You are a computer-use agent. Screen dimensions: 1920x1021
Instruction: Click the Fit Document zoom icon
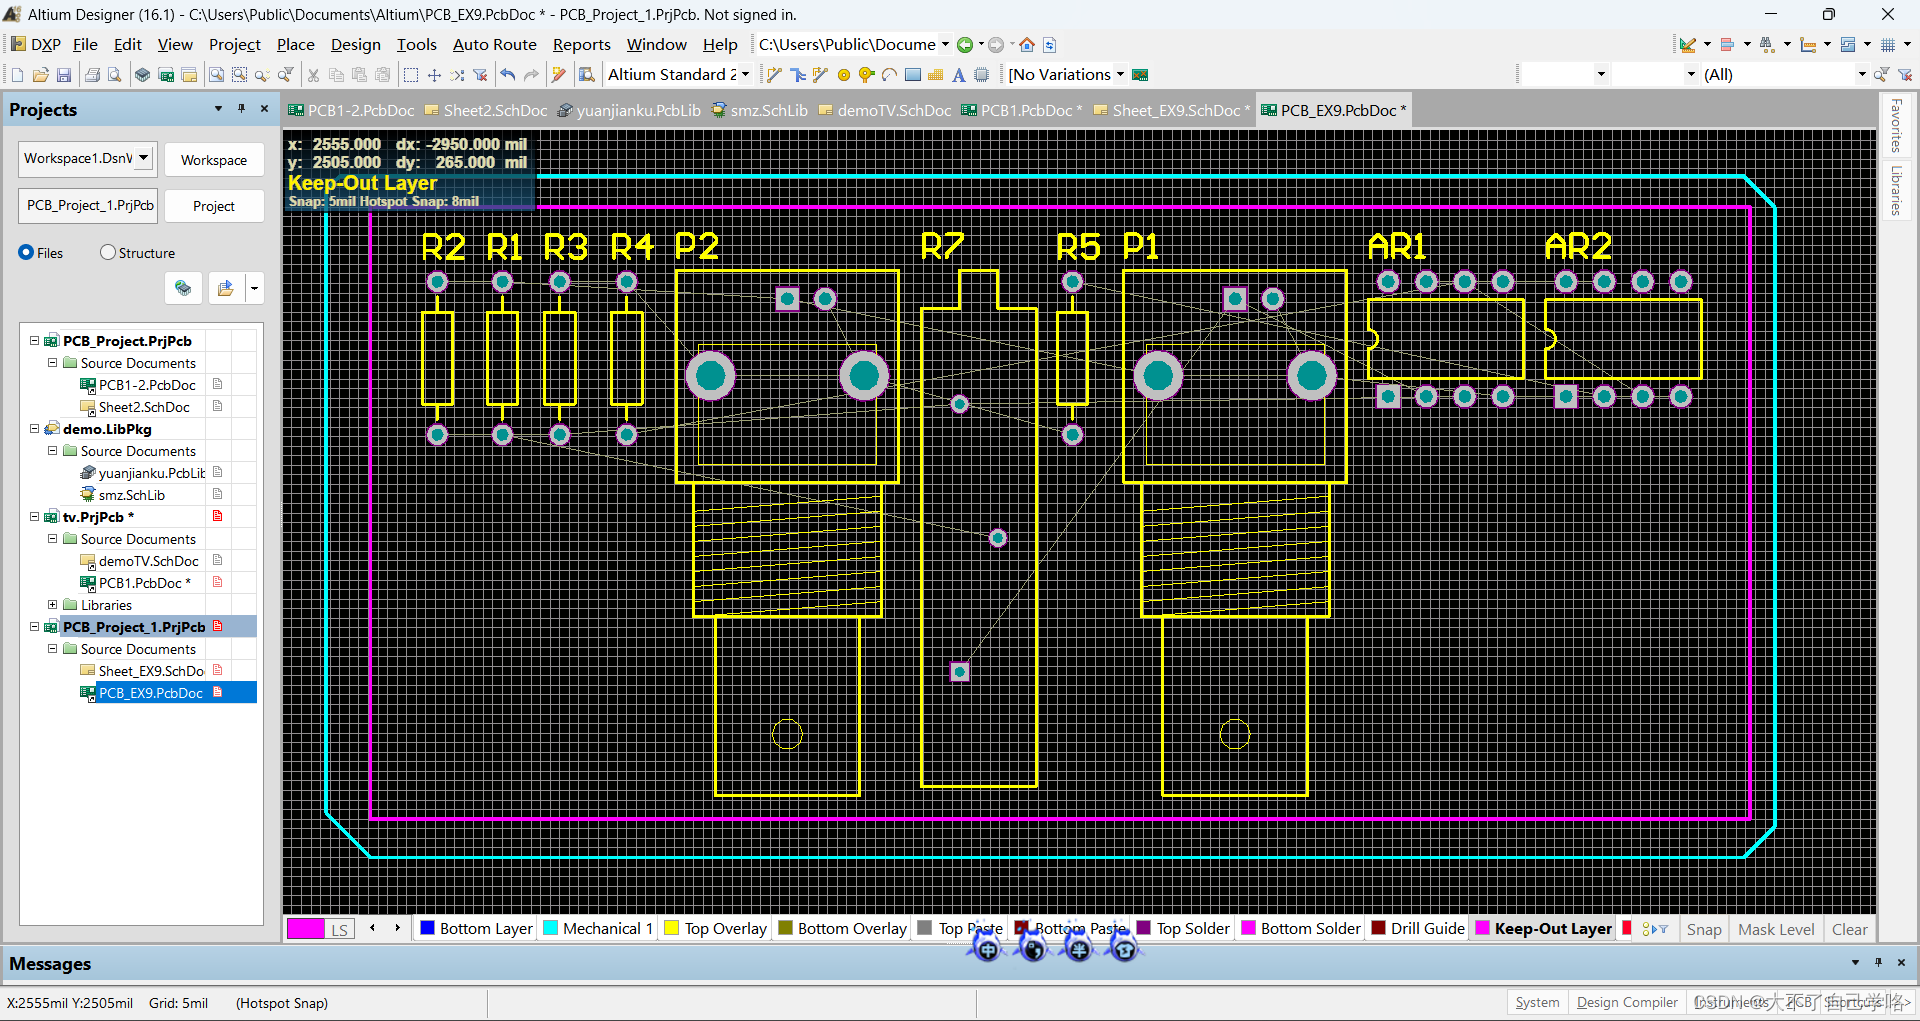[216, 75]
